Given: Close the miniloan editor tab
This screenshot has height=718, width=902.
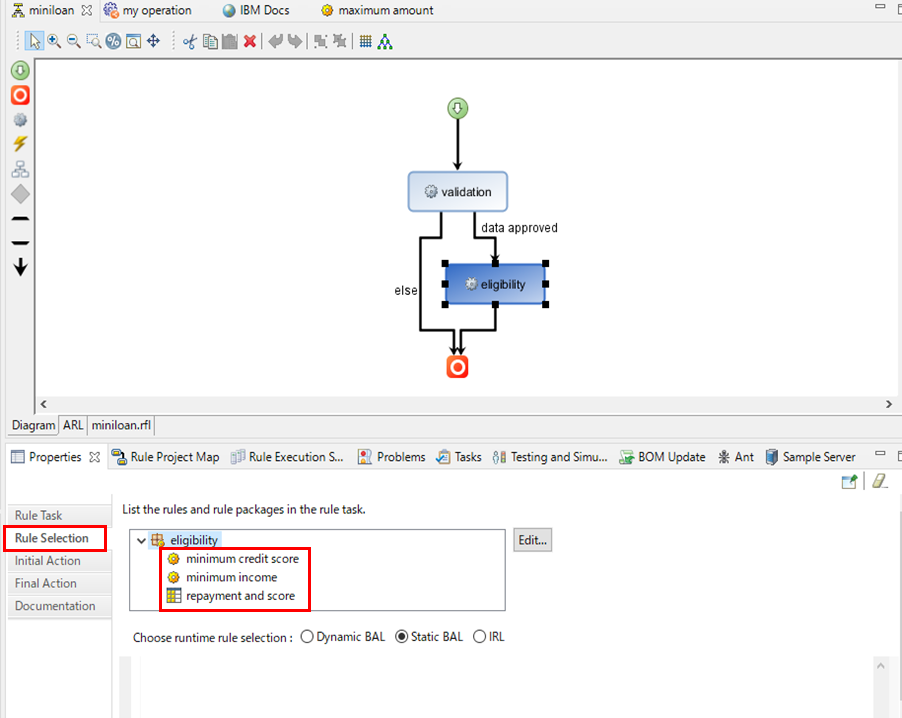Looking at the screenshot, I should (x=86, y=10).
